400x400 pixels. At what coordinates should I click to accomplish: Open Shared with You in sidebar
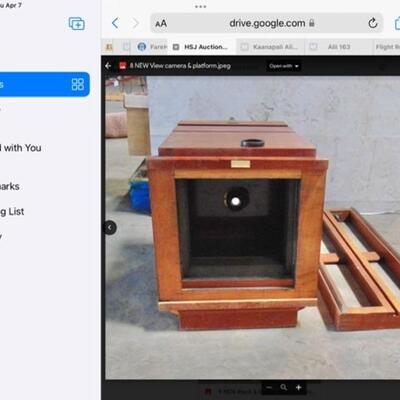[21, 148]
